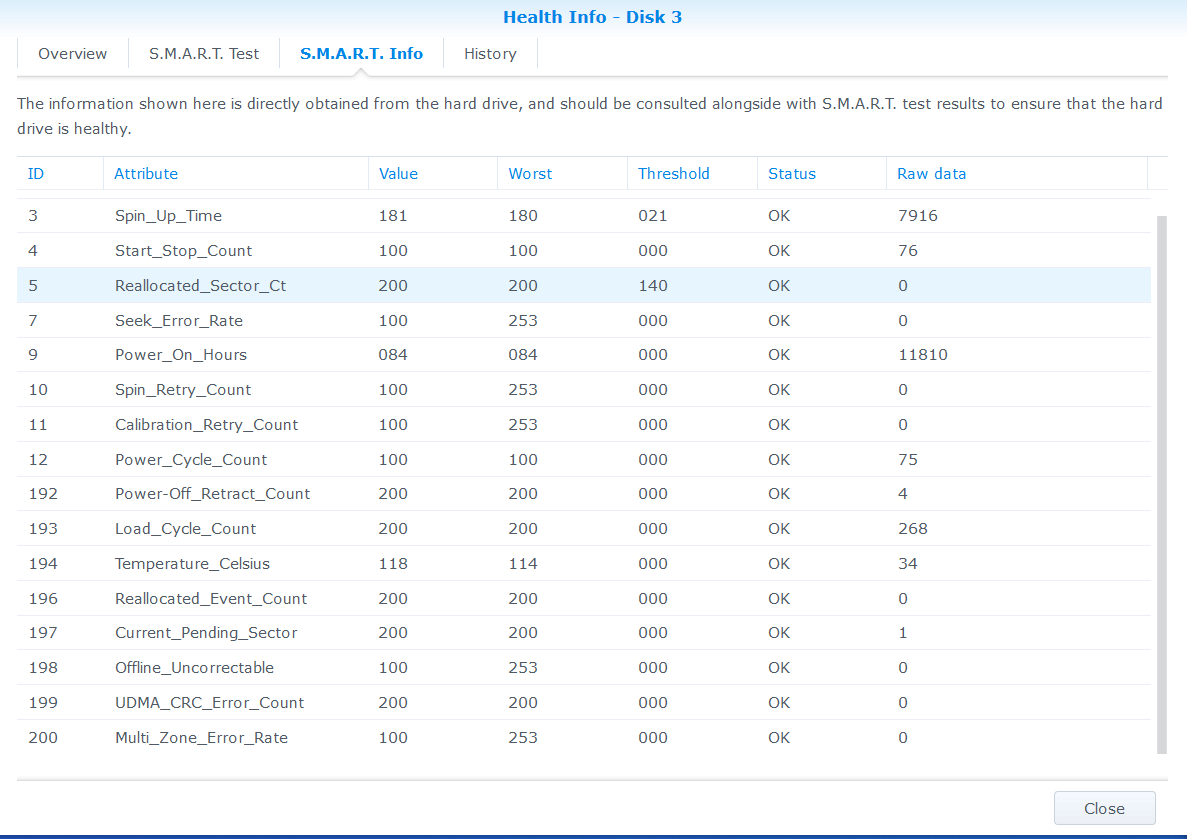Click raw data 11810 for Power_On_Hours
The width and height of the screenshot is (1187, 839).
(923, 354)
